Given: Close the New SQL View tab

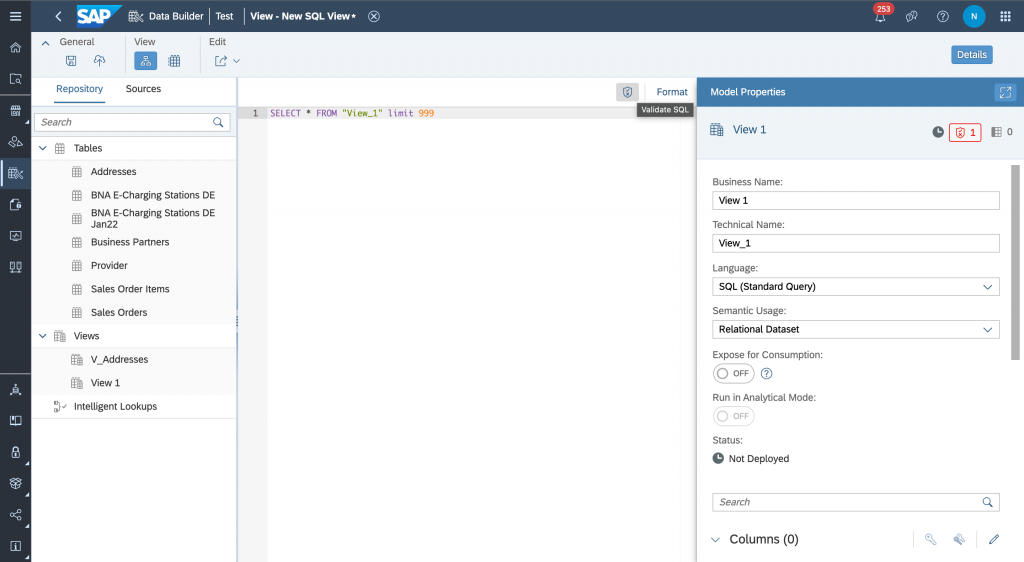Looking at the screenshot, I should coord(374,16).
